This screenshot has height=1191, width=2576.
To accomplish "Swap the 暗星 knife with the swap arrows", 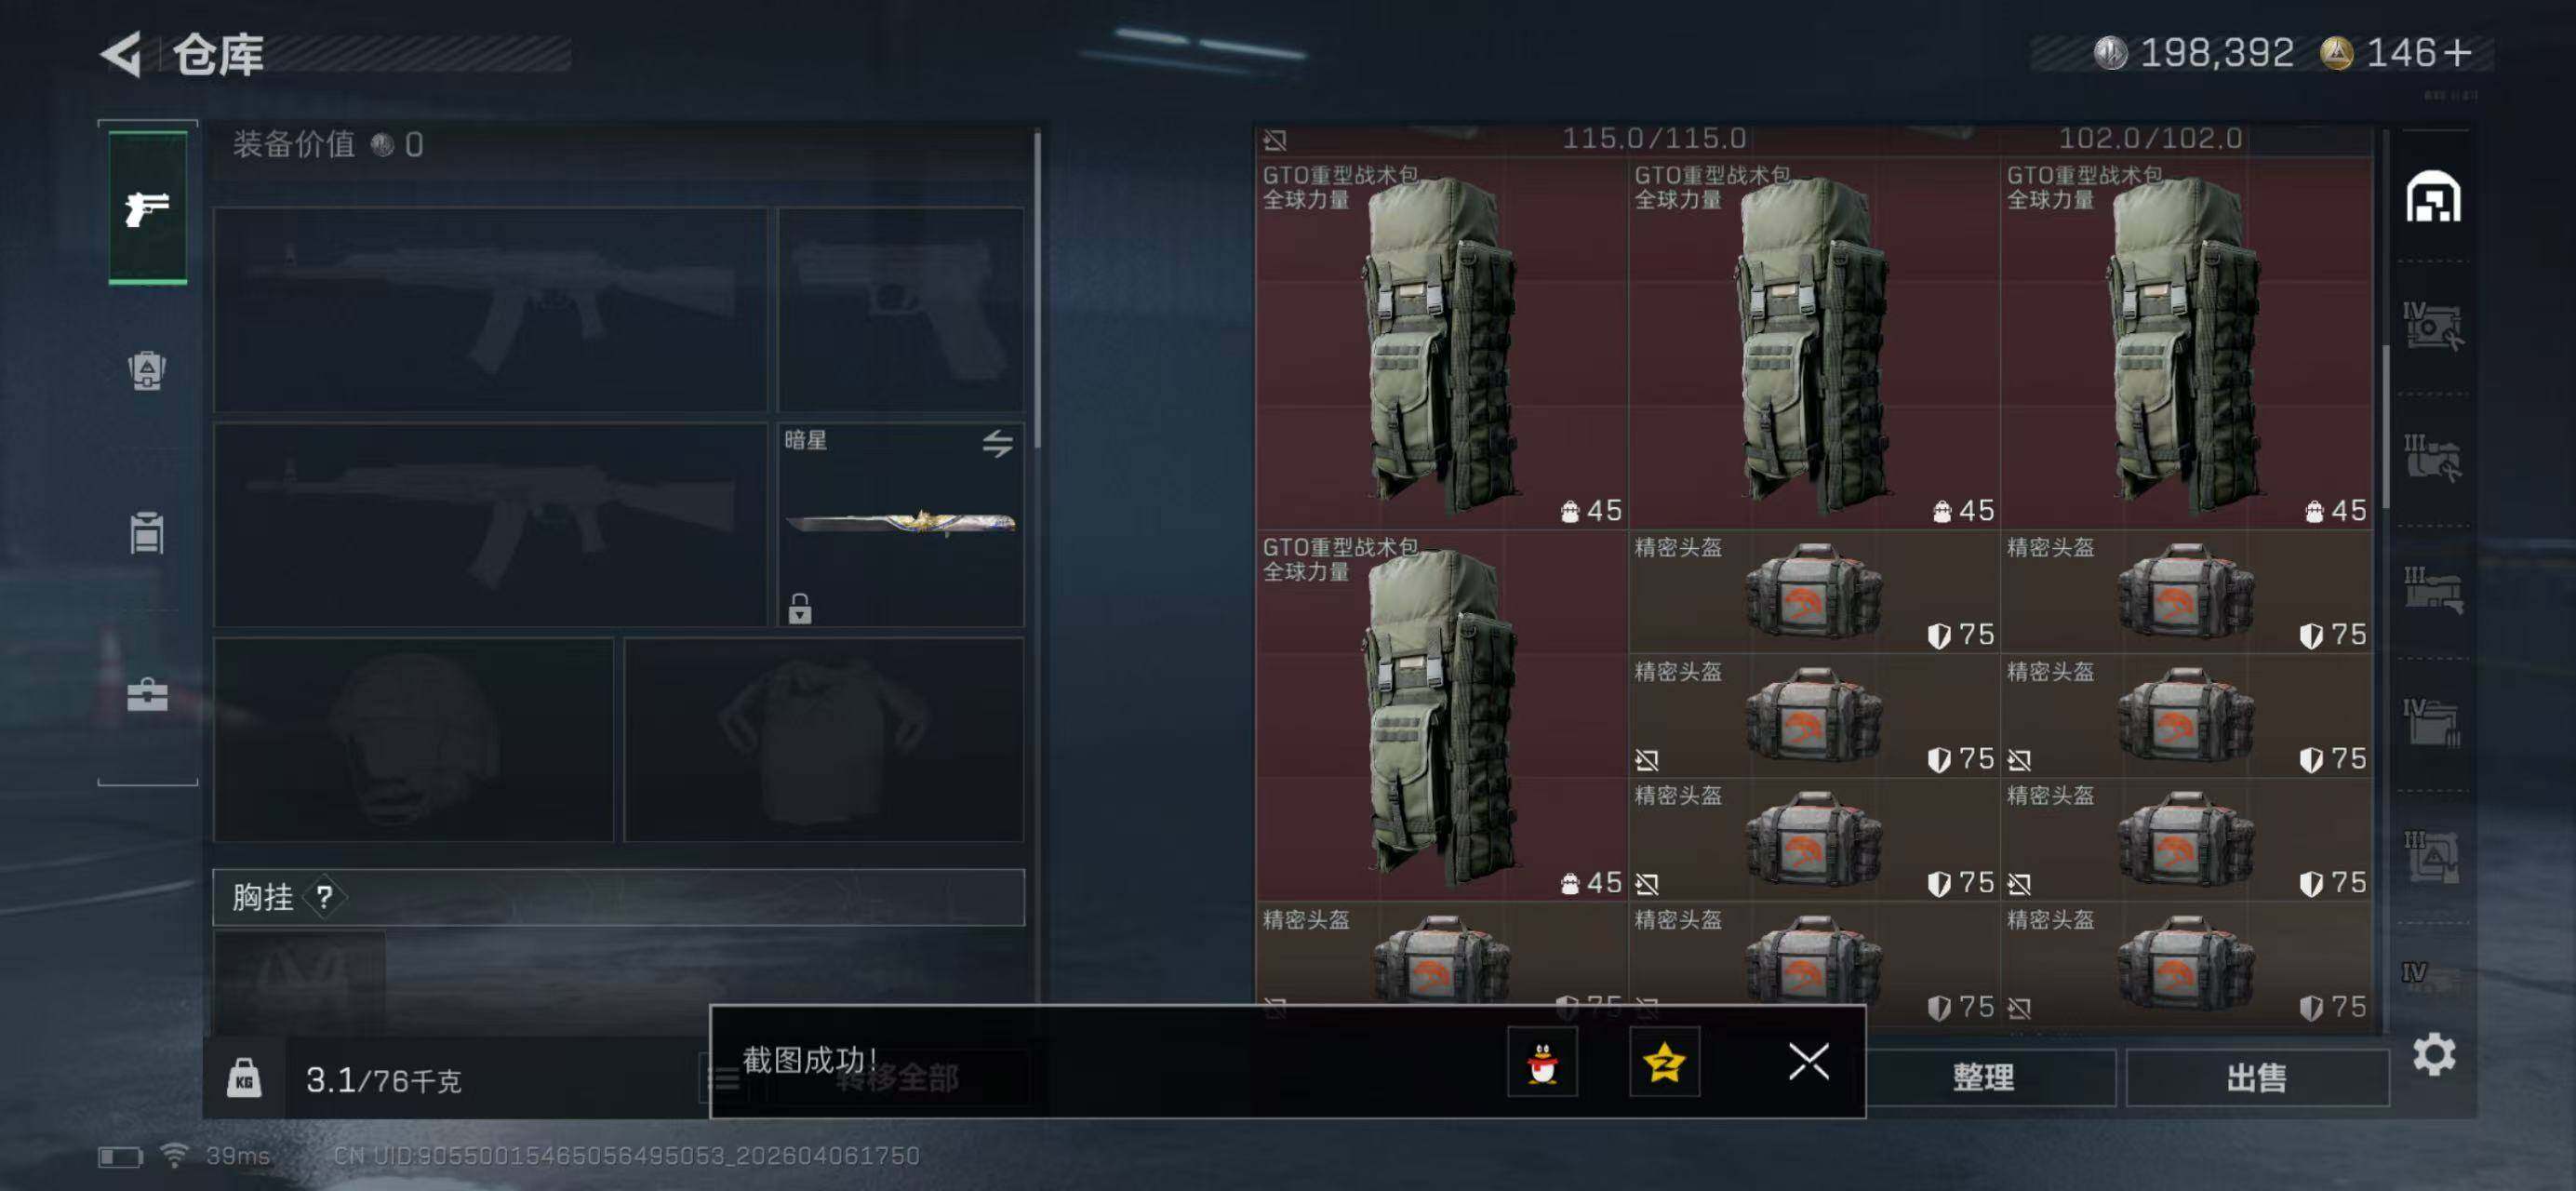I will [x=997, y=443].
